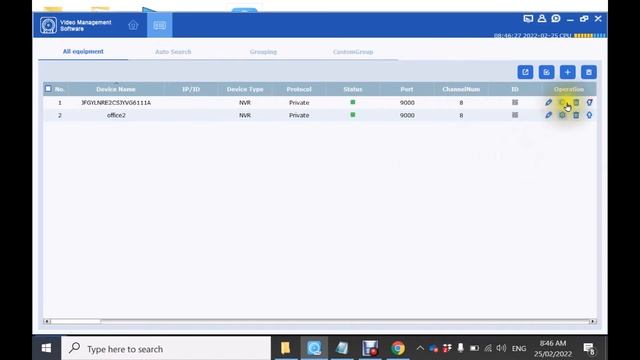The height and width of the screenshot is (360, 640).
Task: Show hidden system tray icons
Action: [x=420, y=348]
